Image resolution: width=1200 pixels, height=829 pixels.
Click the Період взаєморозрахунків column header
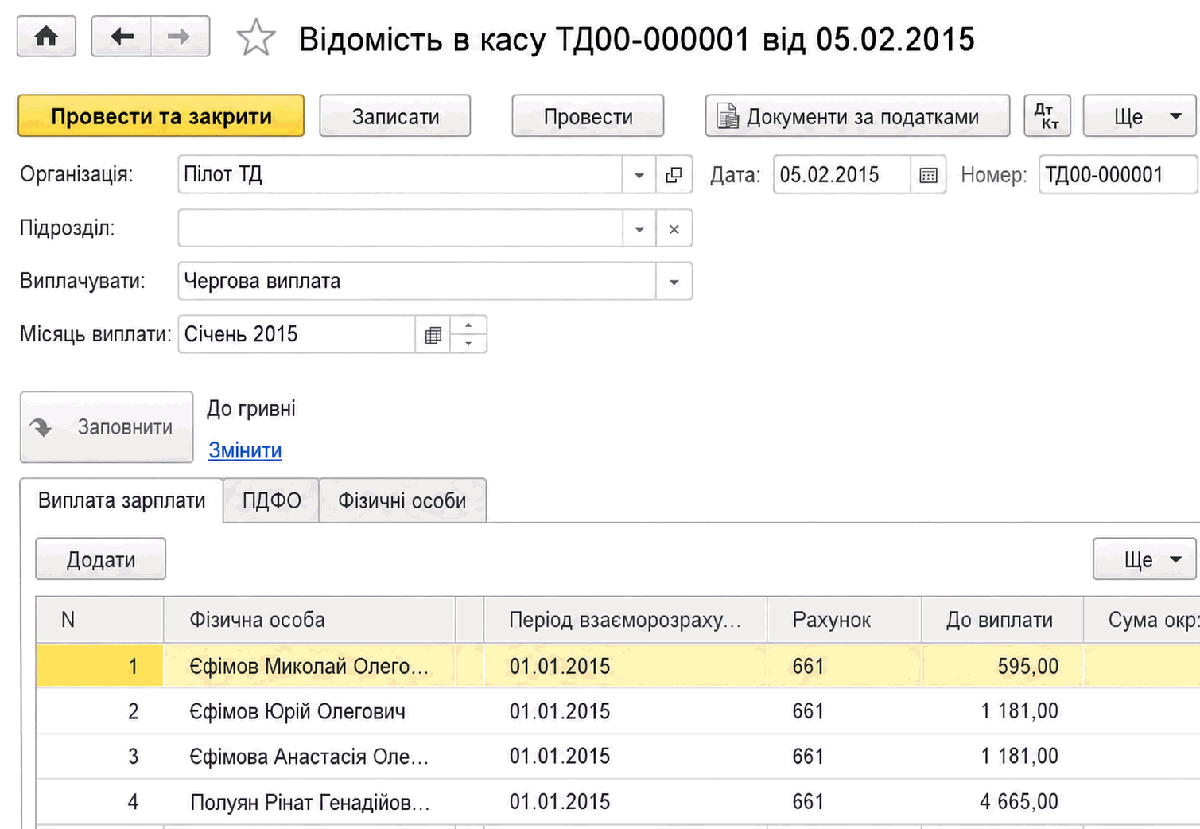coord(625,620)
